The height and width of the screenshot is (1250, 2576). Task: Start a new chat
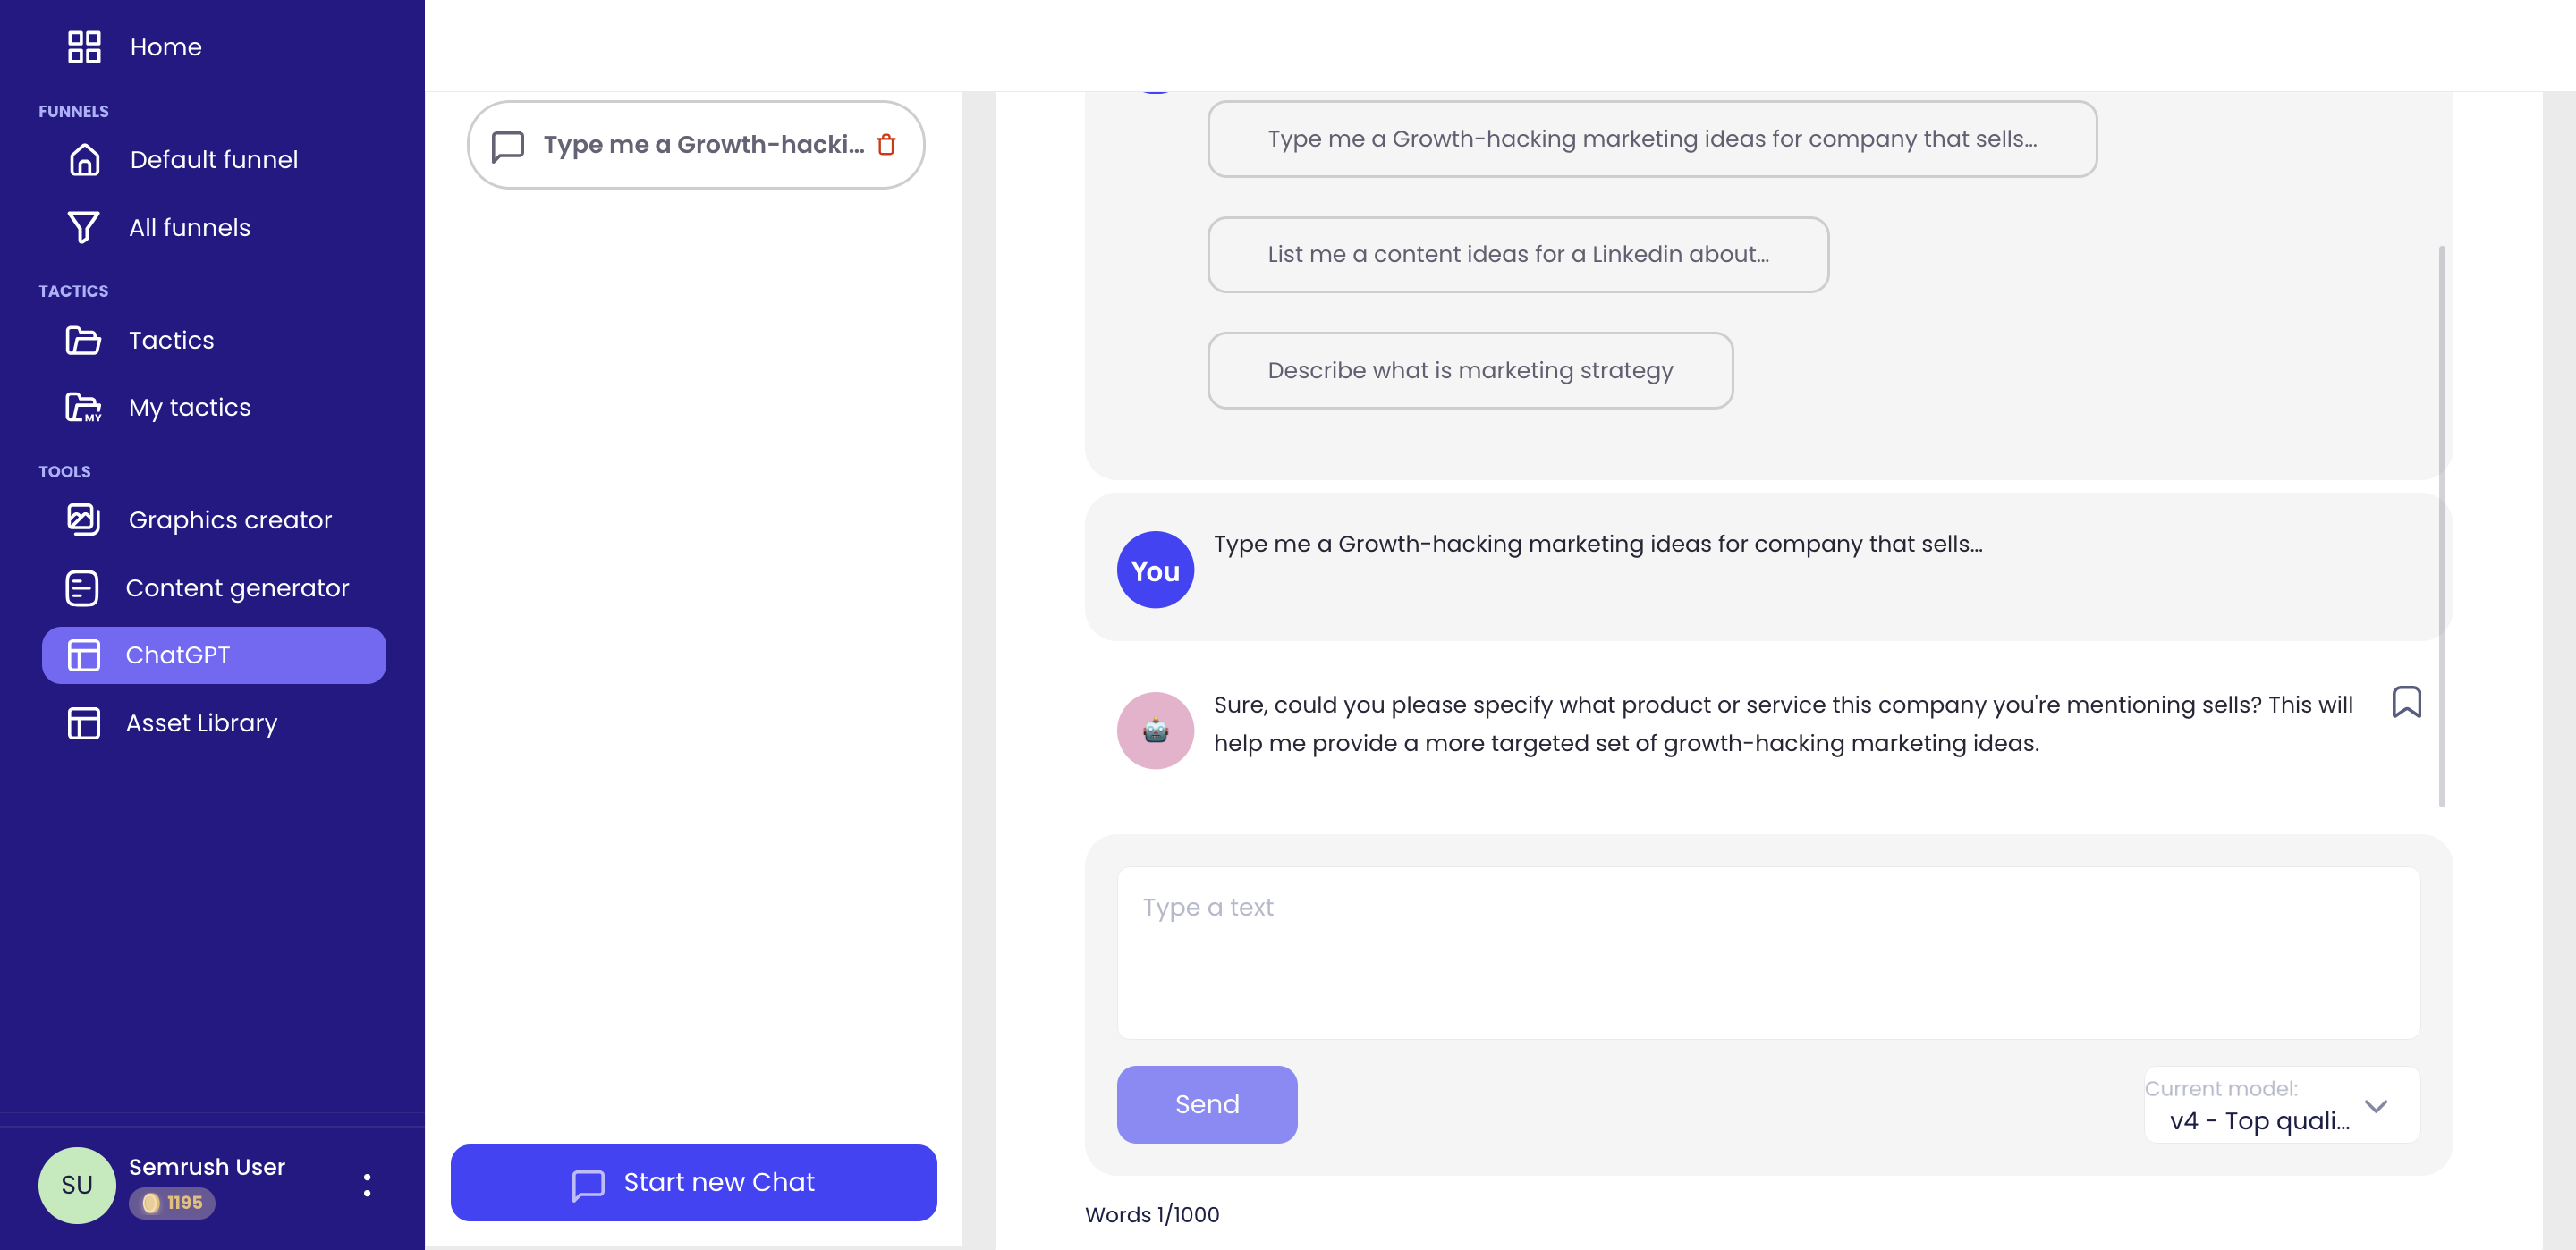pos(693,1183)
